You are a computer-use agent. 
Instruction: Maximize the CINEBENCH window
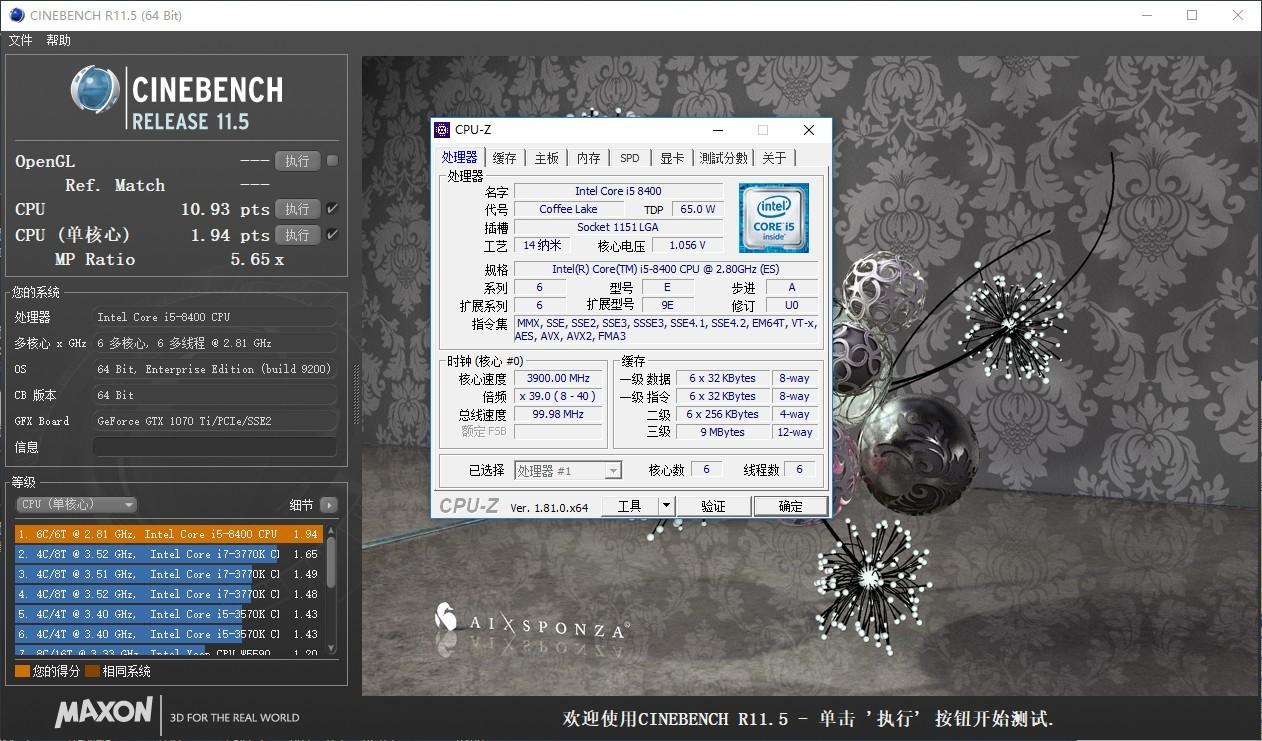pos(1192,15)
